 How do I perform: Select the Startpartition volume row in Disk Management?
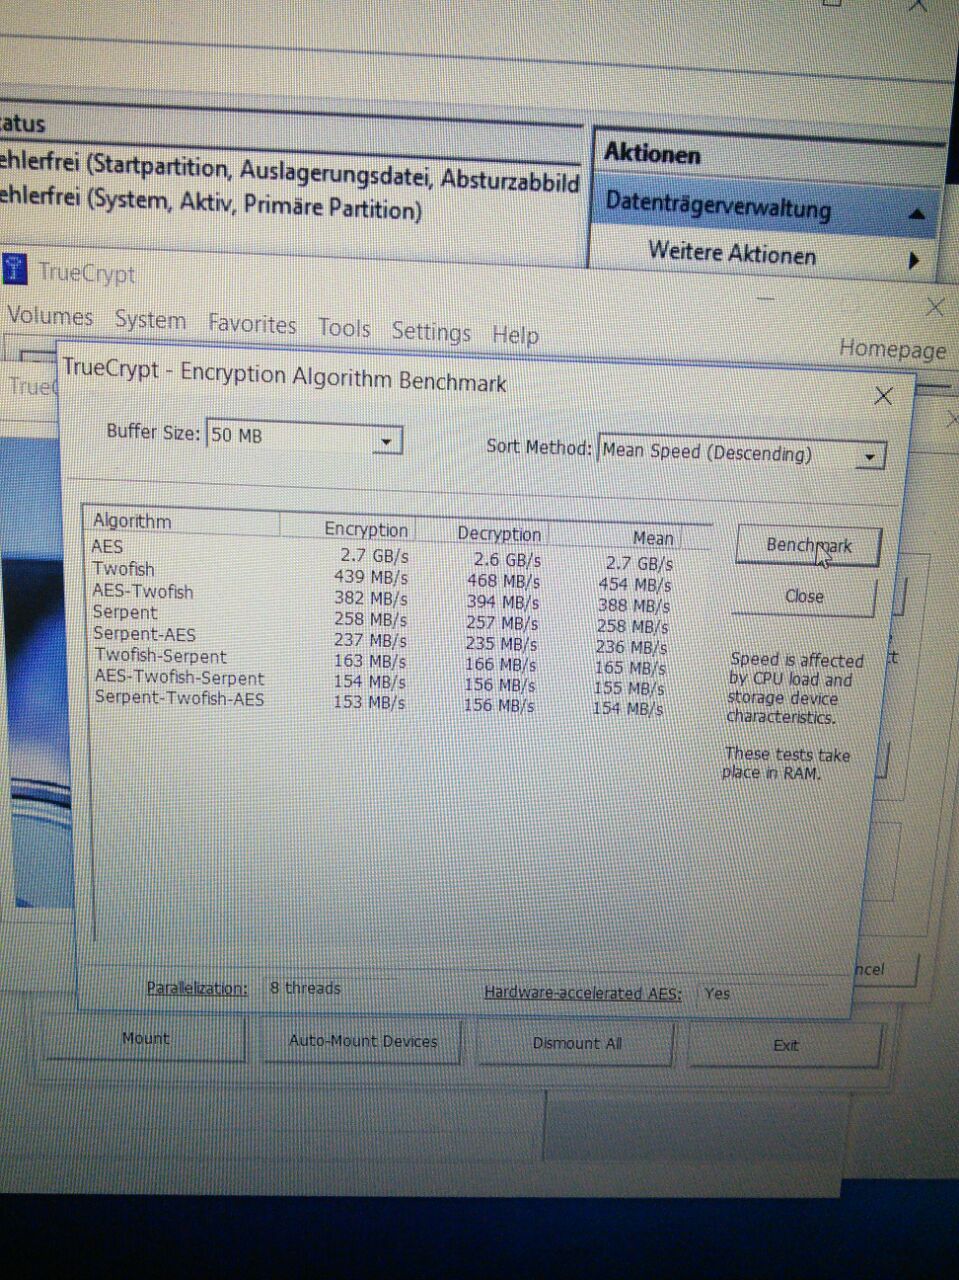point(289,171)
